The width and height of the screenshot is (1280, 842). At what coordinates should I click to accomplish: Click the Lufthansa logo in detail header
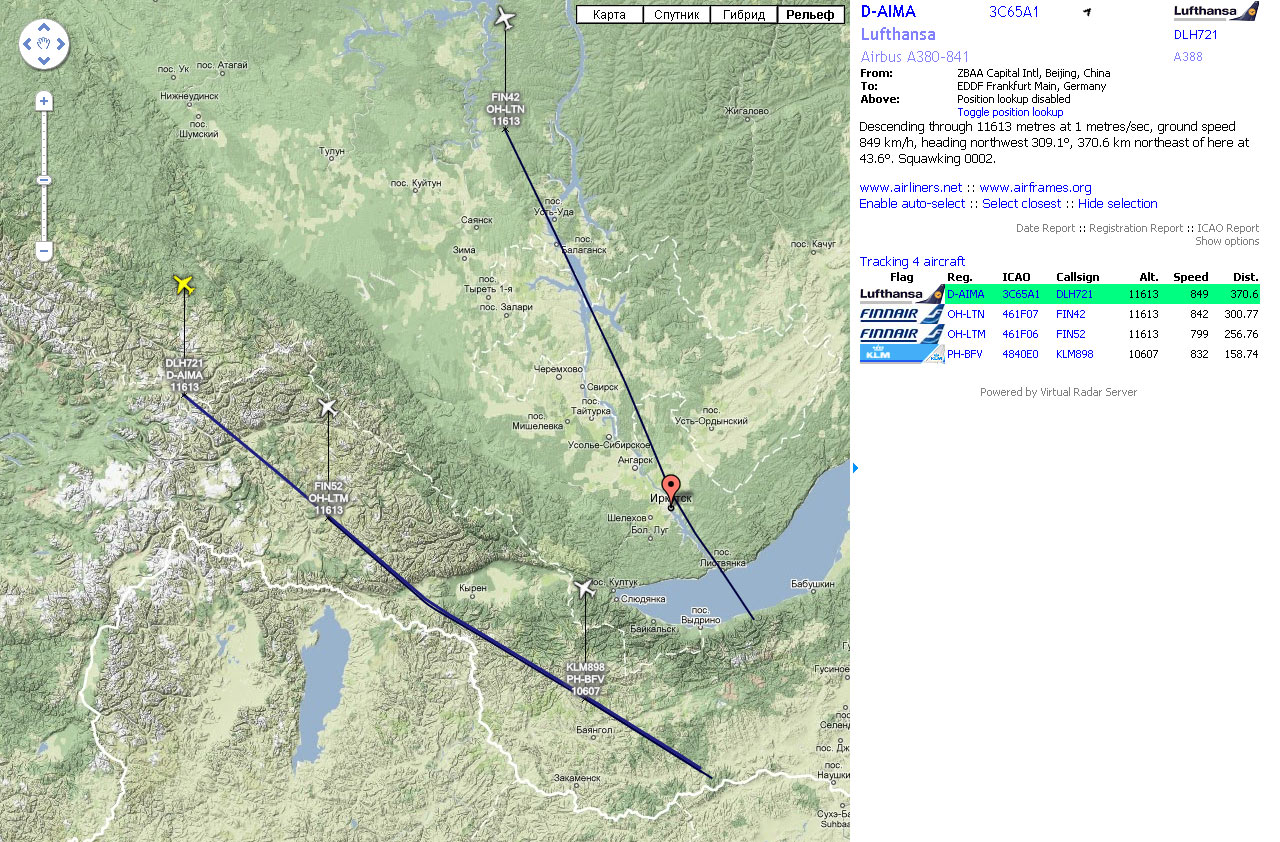(x=1216, y=12)
